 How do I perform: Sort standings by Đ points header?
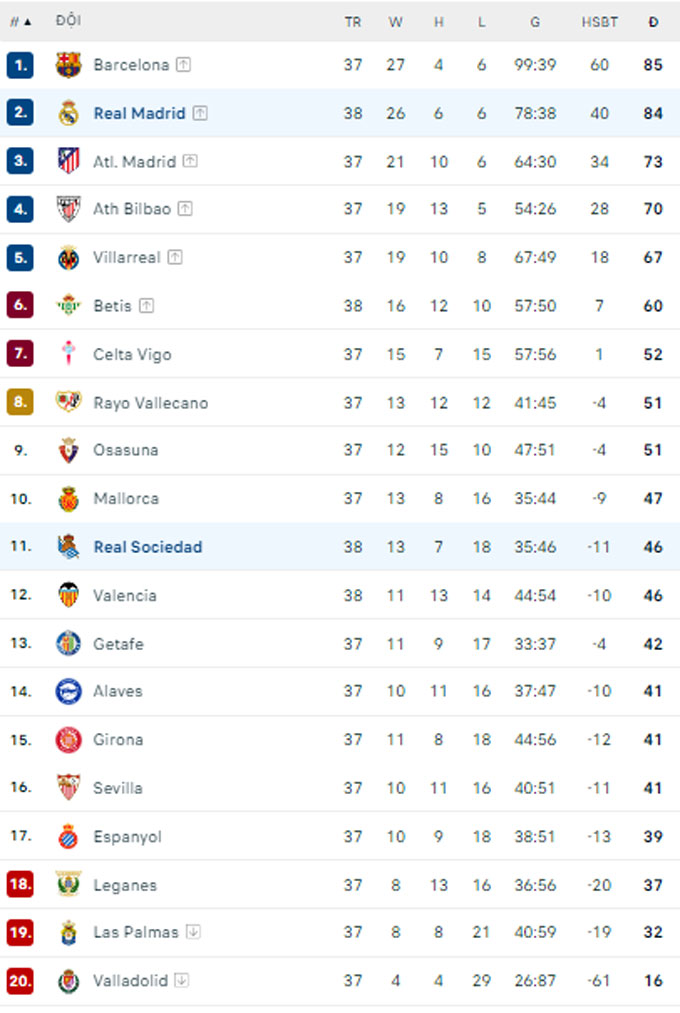pyautogui.click(x=653, y=22)
